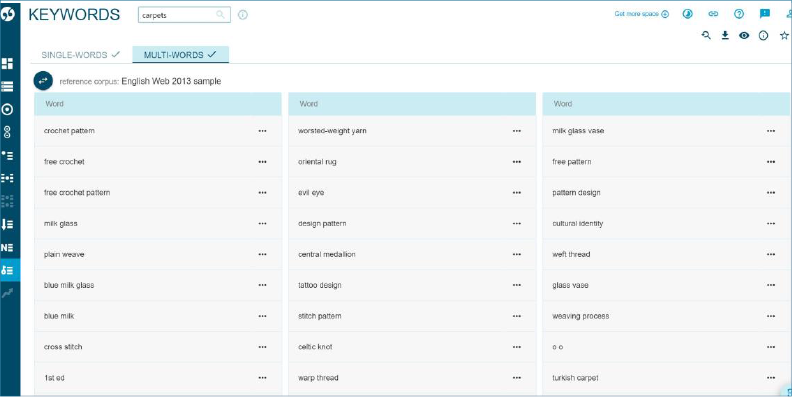Click the feedback message icon
Viewport: 792px width, 397px height.
click(765, 14)
